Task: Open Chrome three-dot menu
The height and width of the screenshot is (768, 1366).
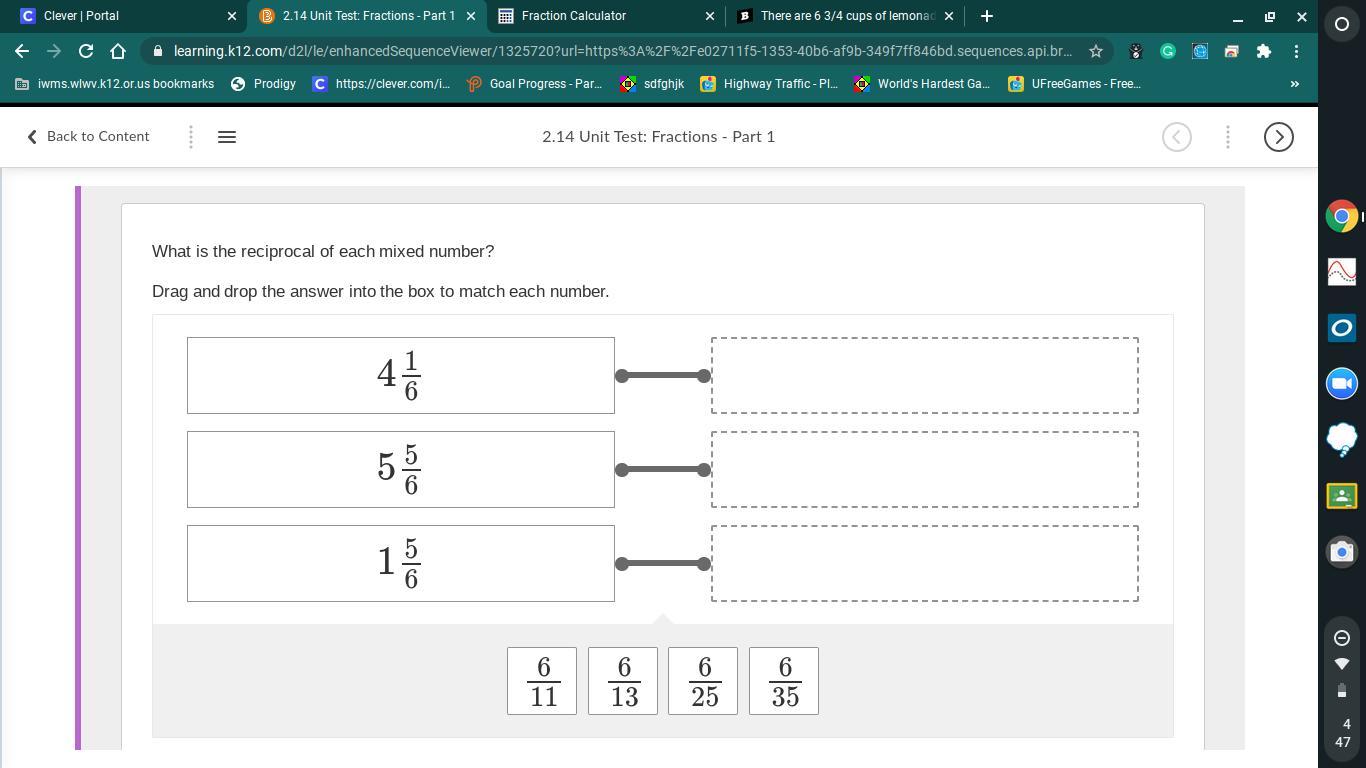Action: click(x=1296, y=51)
